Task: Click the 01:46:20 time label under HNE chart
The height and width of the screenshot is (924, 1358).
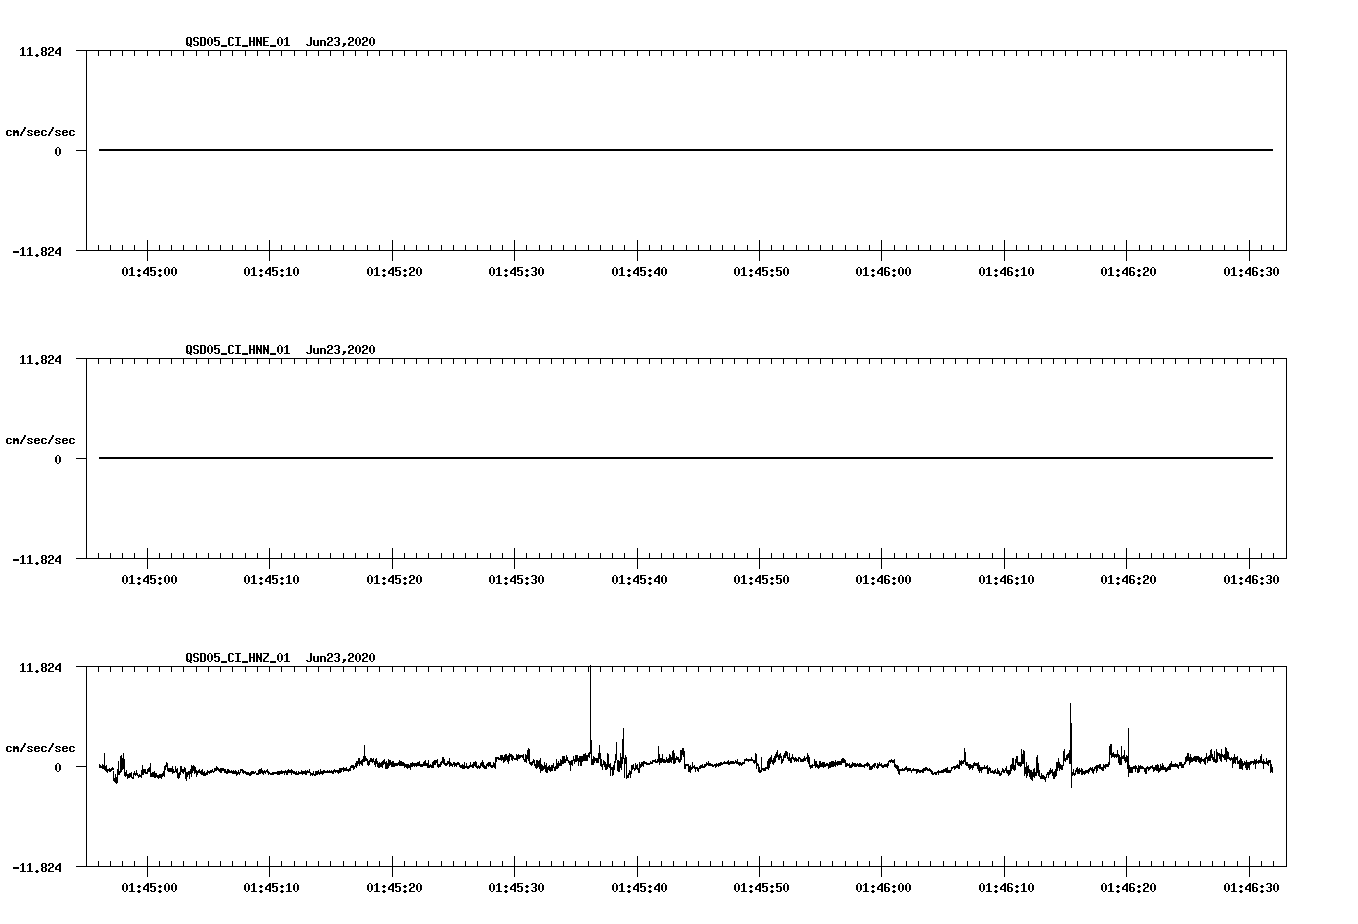Action: [x=1128, y=271]
